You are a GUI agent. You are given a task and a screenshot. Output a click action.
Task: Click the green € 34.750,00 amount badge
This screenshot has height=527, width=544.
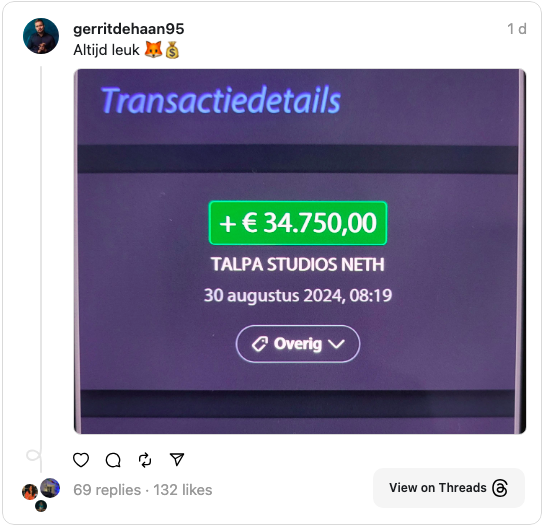(298, 223)
